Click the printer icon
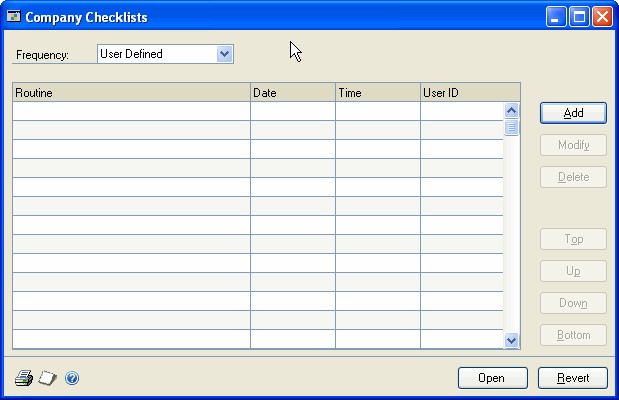 [24, 378]
